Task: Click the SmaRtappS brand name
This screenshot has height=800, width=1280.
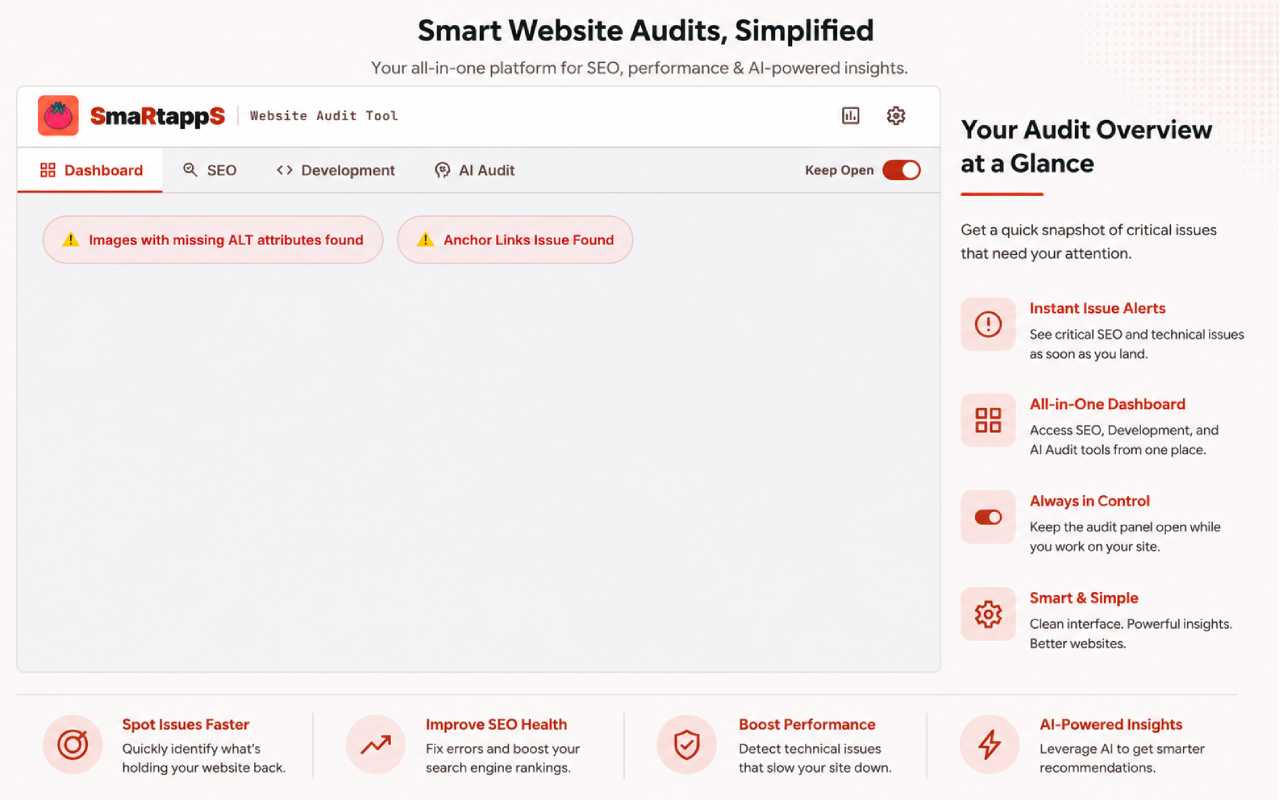Action: coord(158,116)
